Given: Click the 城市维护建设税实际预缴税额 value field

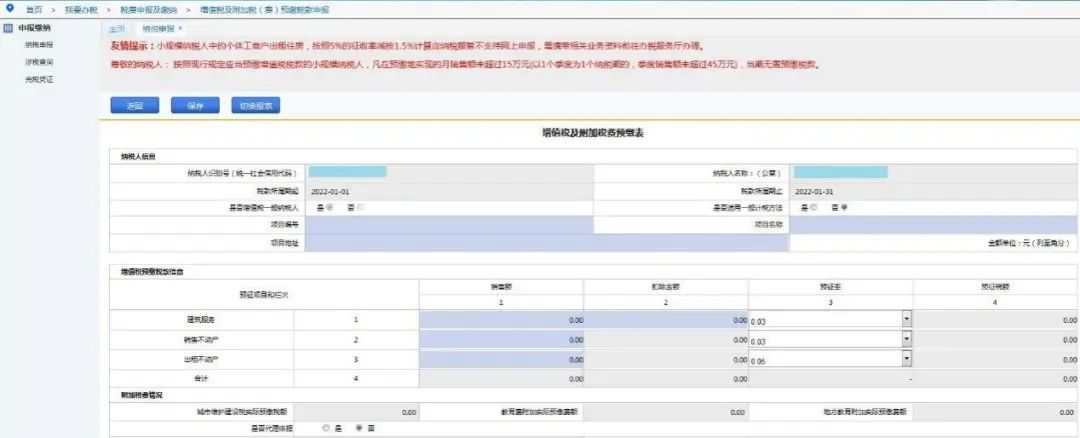Looking at the screenshot, I should tap(355, 412).
